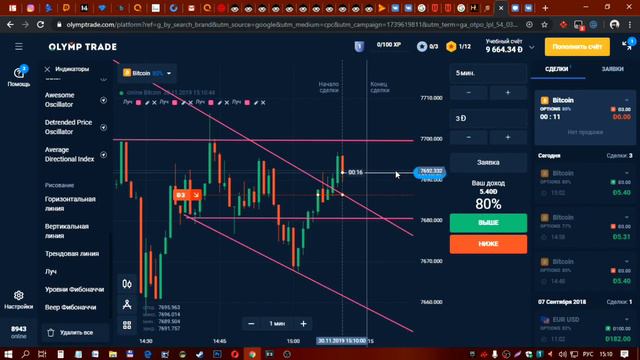
Task: Edit the last Луч ray with pencil
Action: click(256, 102)
